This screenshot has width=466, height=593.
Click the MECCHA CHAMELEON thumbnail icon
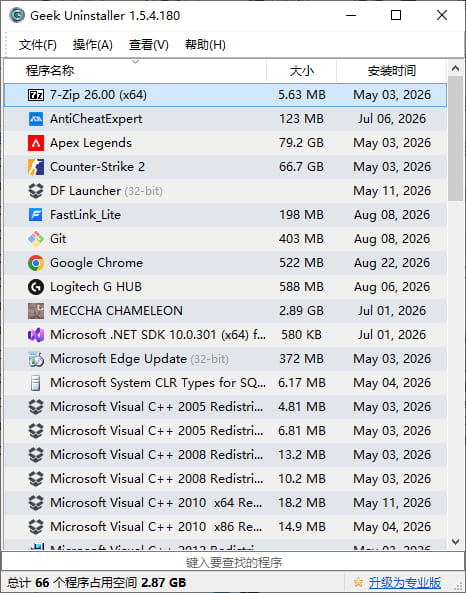click(36, 311)
